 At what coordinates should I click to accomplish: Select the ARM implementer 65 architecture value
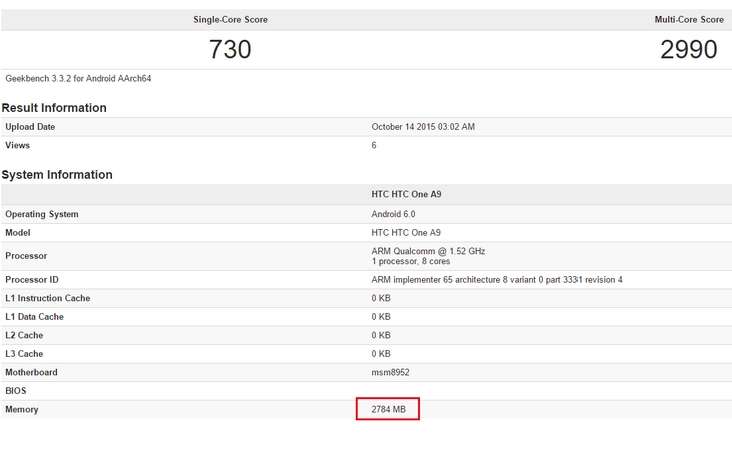tap(497, 280)
